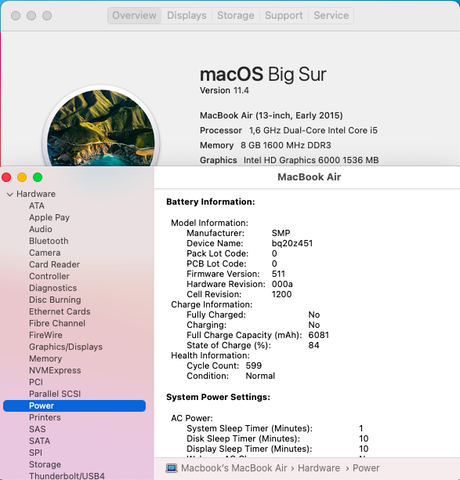Select Disc Burning in the sidebar
460x480 pixels.
tap(55, 300)
